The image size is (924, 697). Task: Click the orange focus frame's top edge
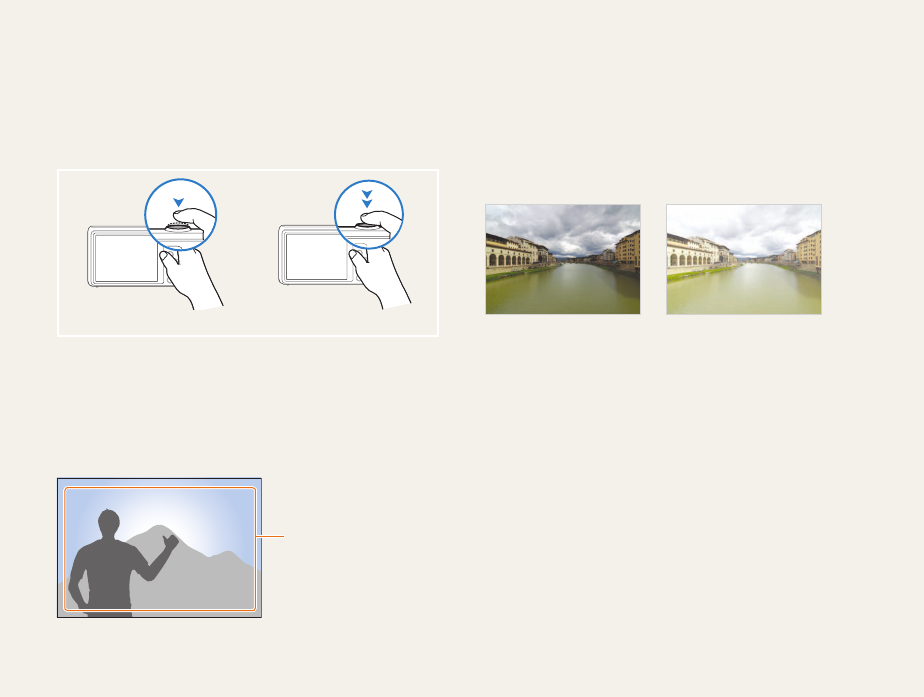point(160,488)
